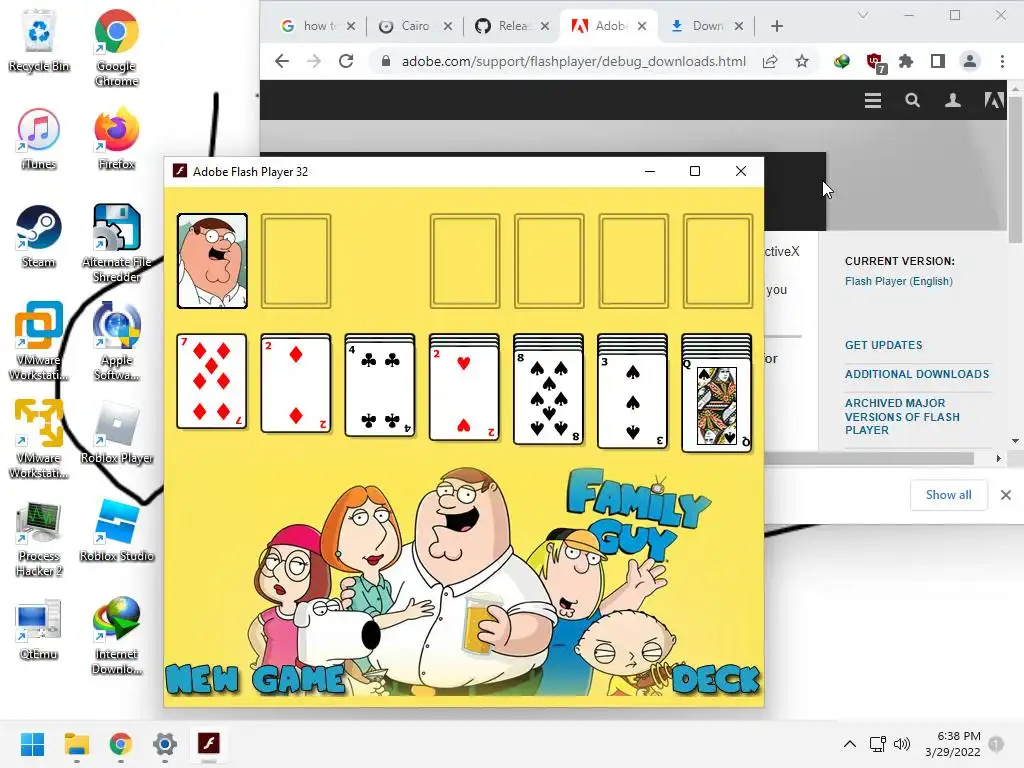
Task: Open Archived Major Versions of Flash Player link
Action: coord(903,417)
